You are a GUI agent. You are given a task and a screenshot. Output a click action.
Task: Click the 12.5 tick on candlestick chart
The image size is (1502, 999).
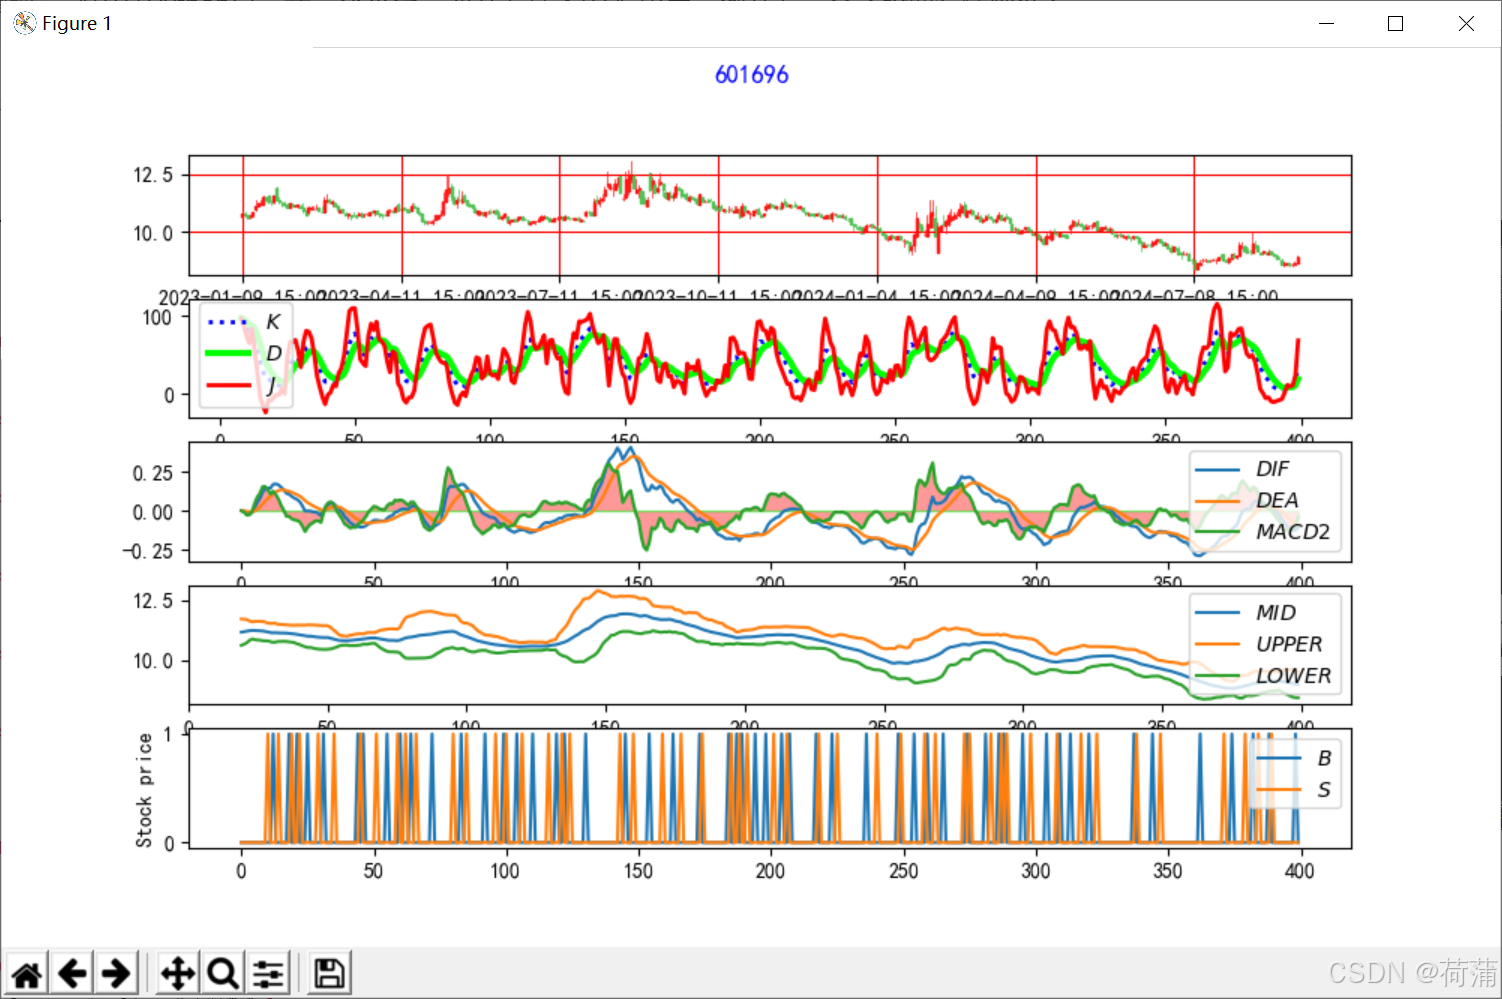pyautogui.click(x=153, y=175)
